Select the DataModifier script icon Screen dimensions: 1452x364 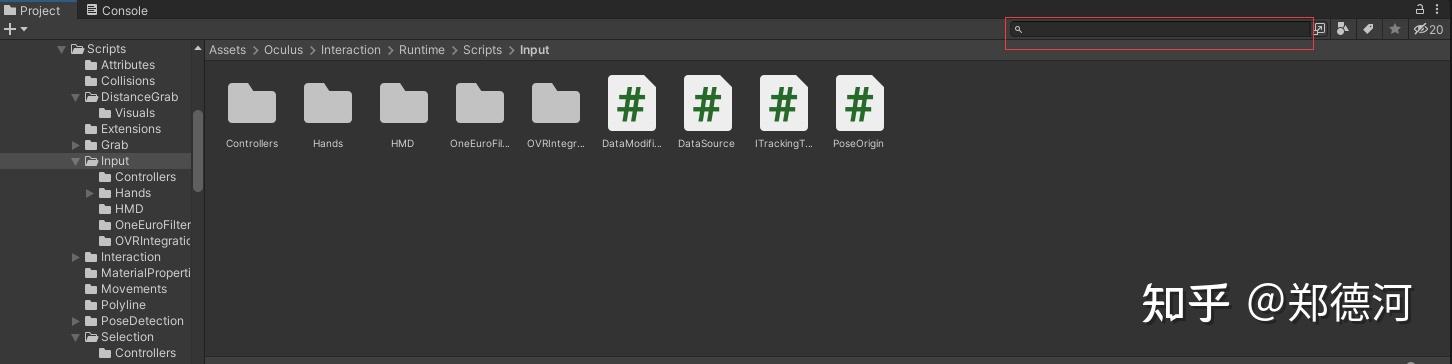click(631, 103)
